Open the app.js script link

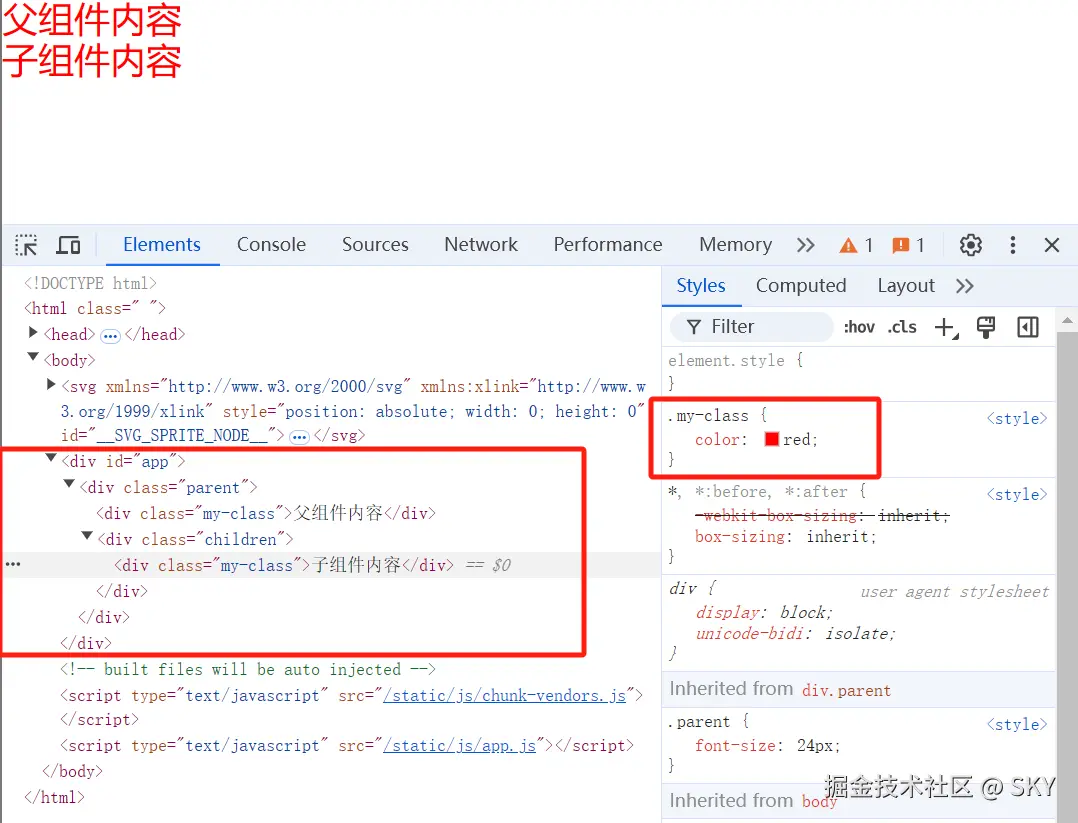pos(459,745)
